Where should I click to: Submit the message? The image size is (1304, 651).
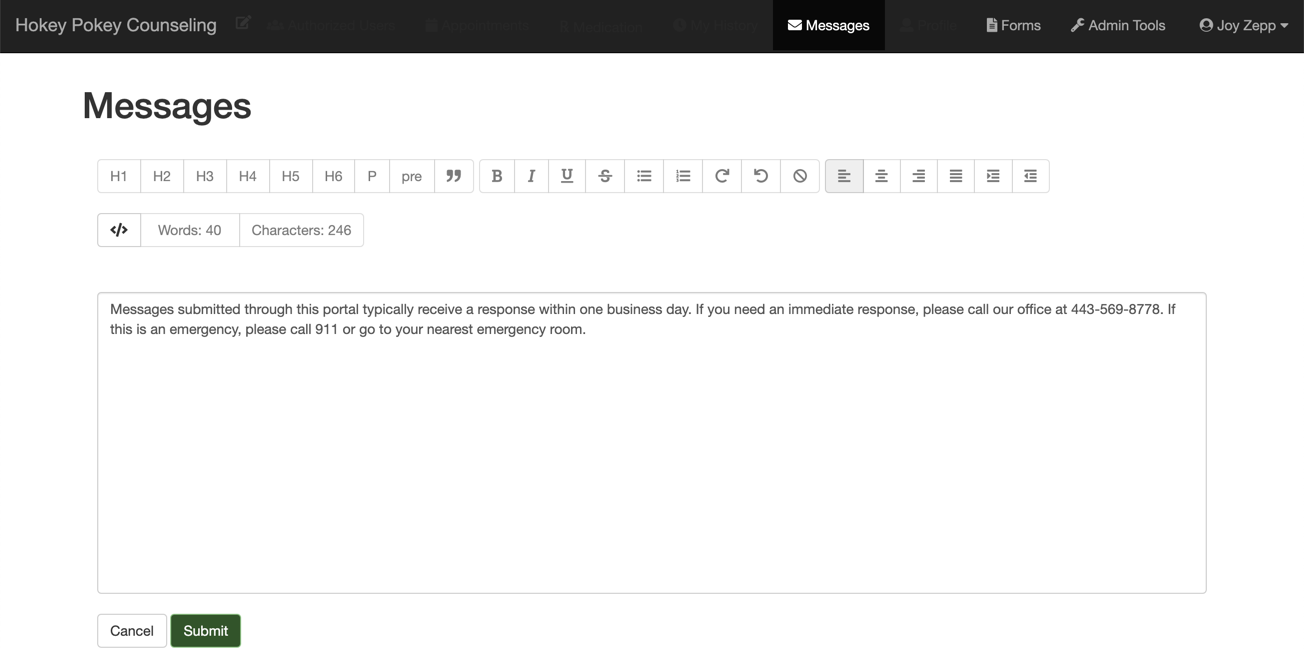pos(205,631)
